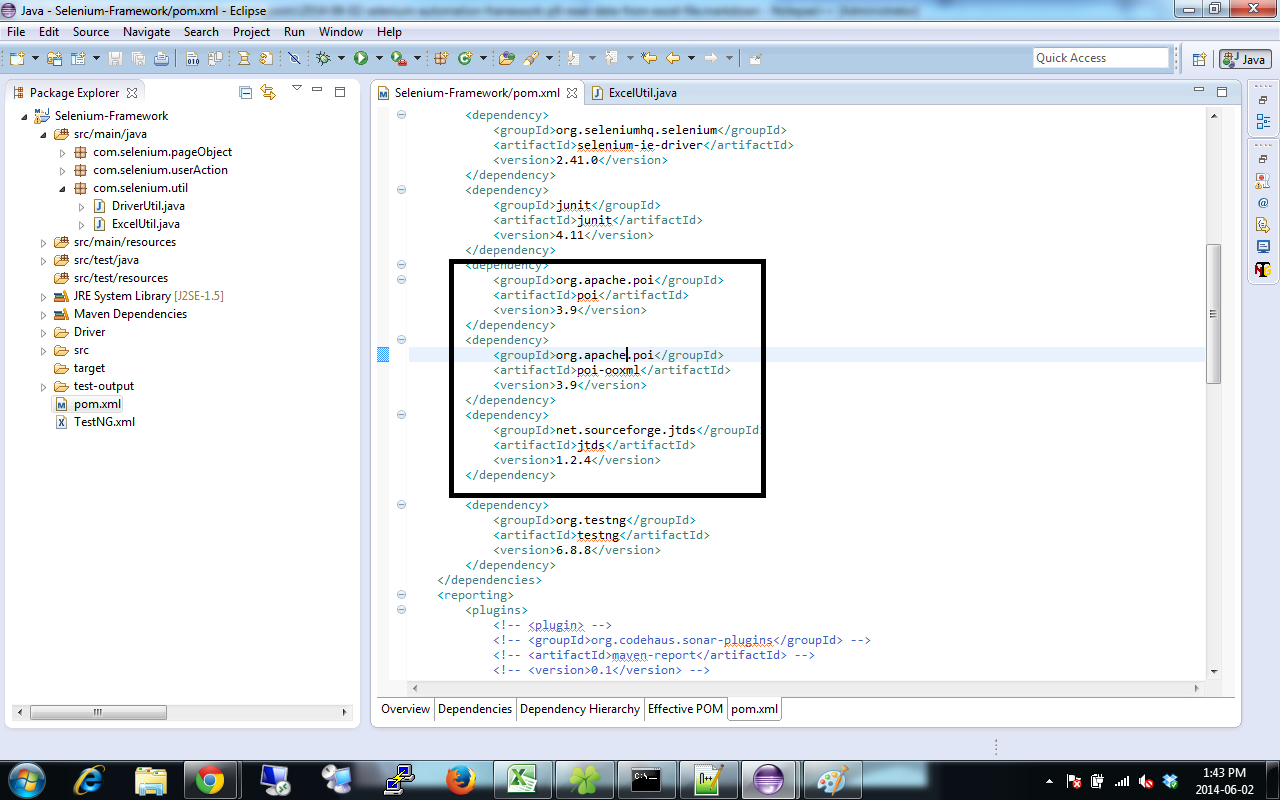The height and width of the screenshot is (800, 1280).
Task: Expand the Maven Dependencies node
Action: coord(43,313)
